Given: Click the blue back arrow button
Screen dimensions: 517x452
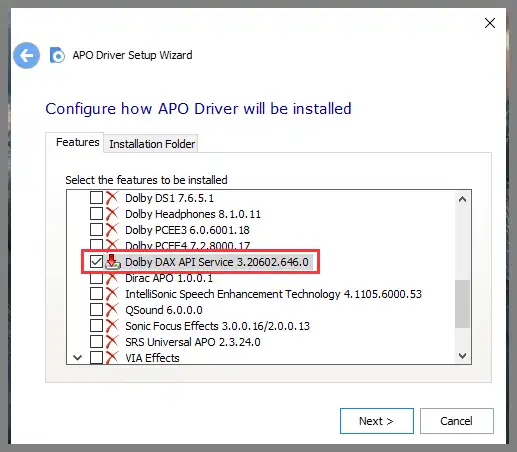Looking at the screenshot, I should 26,55.
